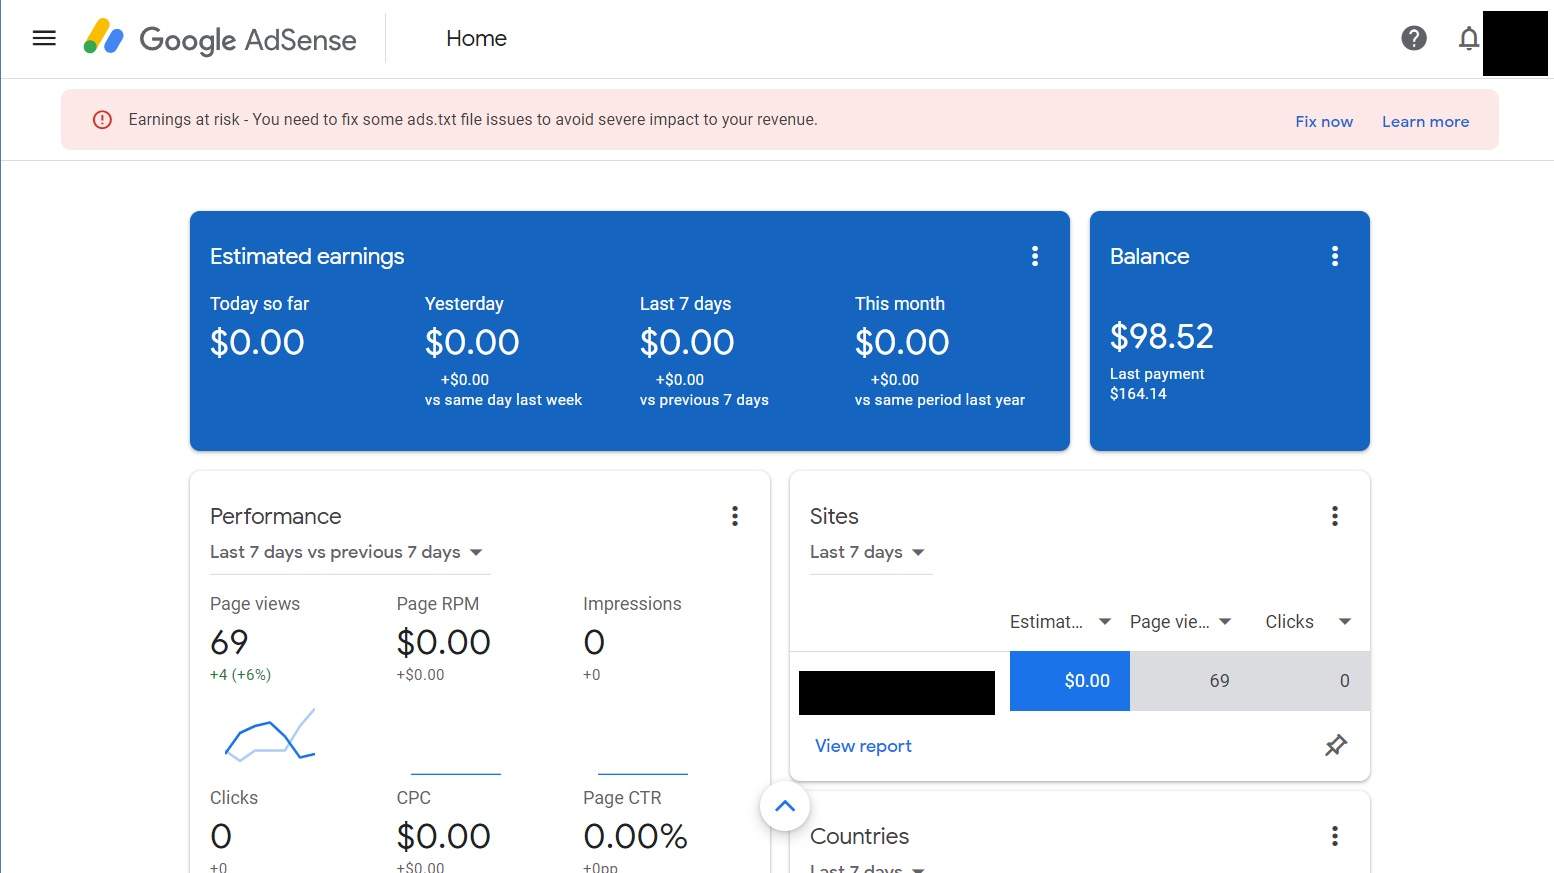Click the Google AdSense logo
The image size is (1554, 873).
[x=220, y=38]
